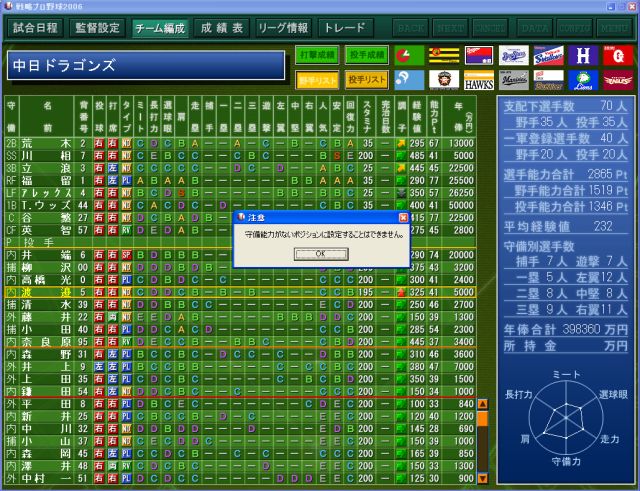Click the SP type badge in 井端's row
This screenshot has width=640, height=491.
click(126, 255)
